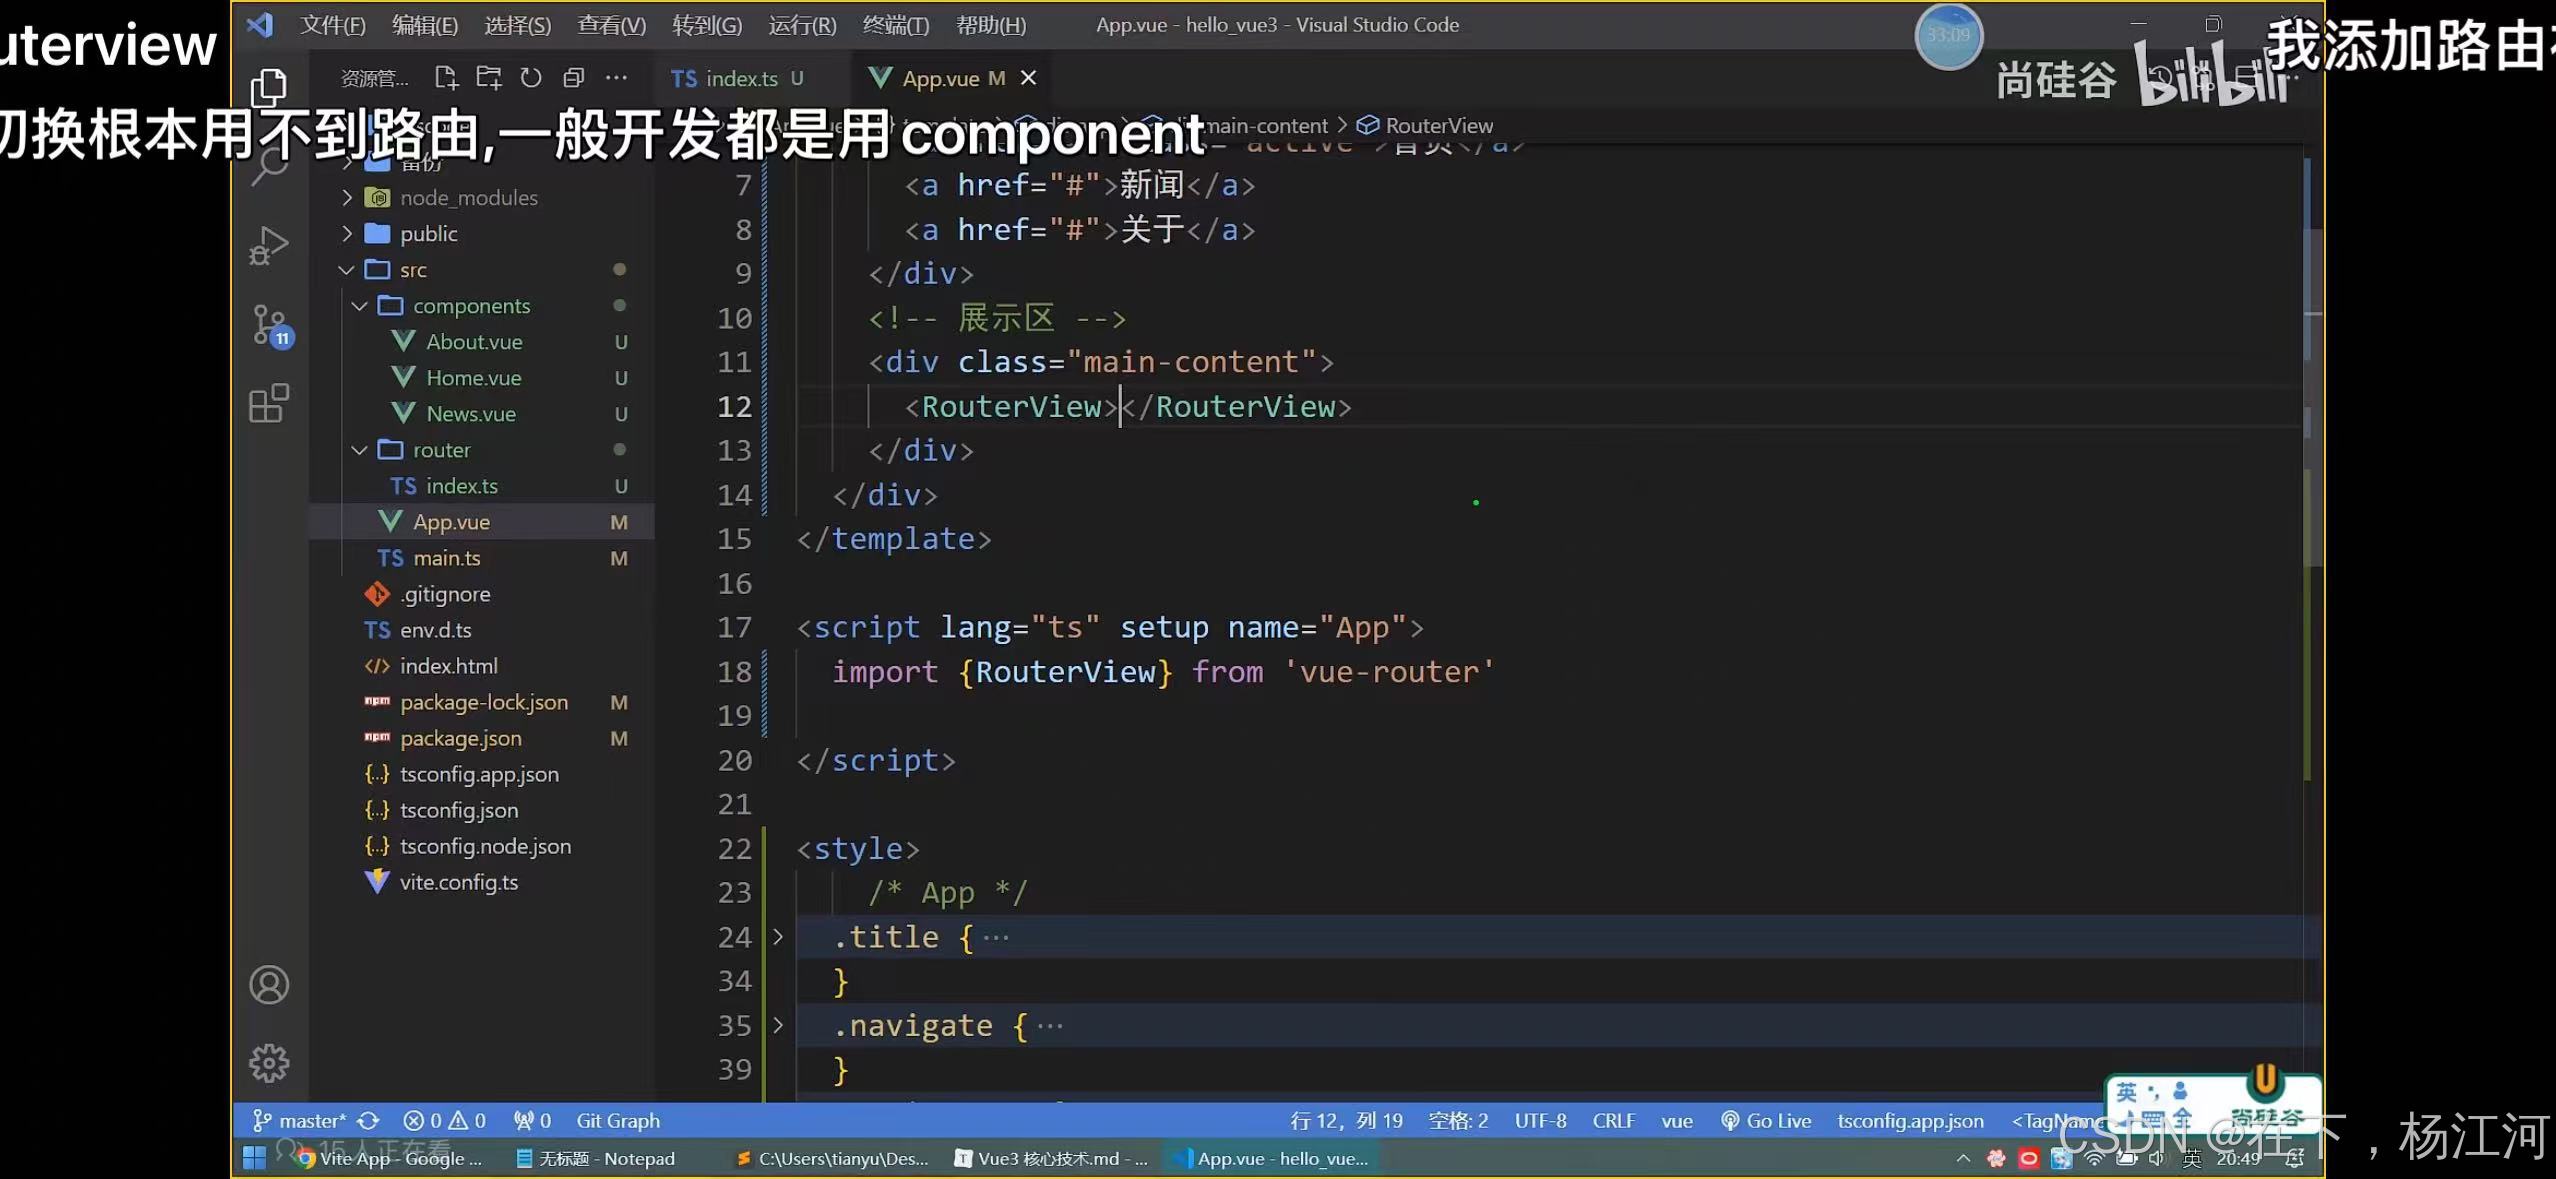Open Git Graph from status bar
This screenshot has width=2556, height=1179.
pyautogui.click(x=618, y=1121)
